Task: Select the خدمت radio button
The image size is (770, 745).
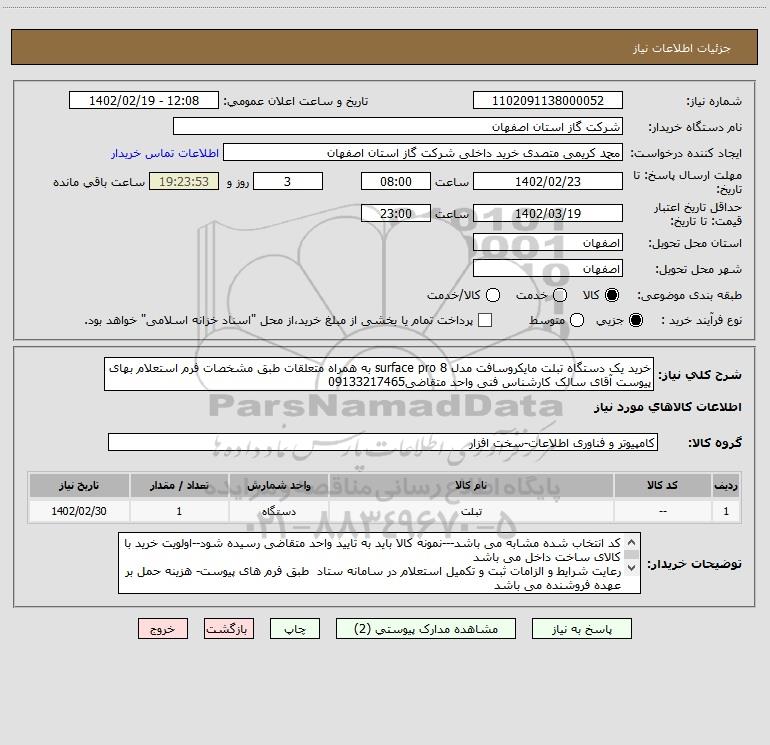Action: 560,295
